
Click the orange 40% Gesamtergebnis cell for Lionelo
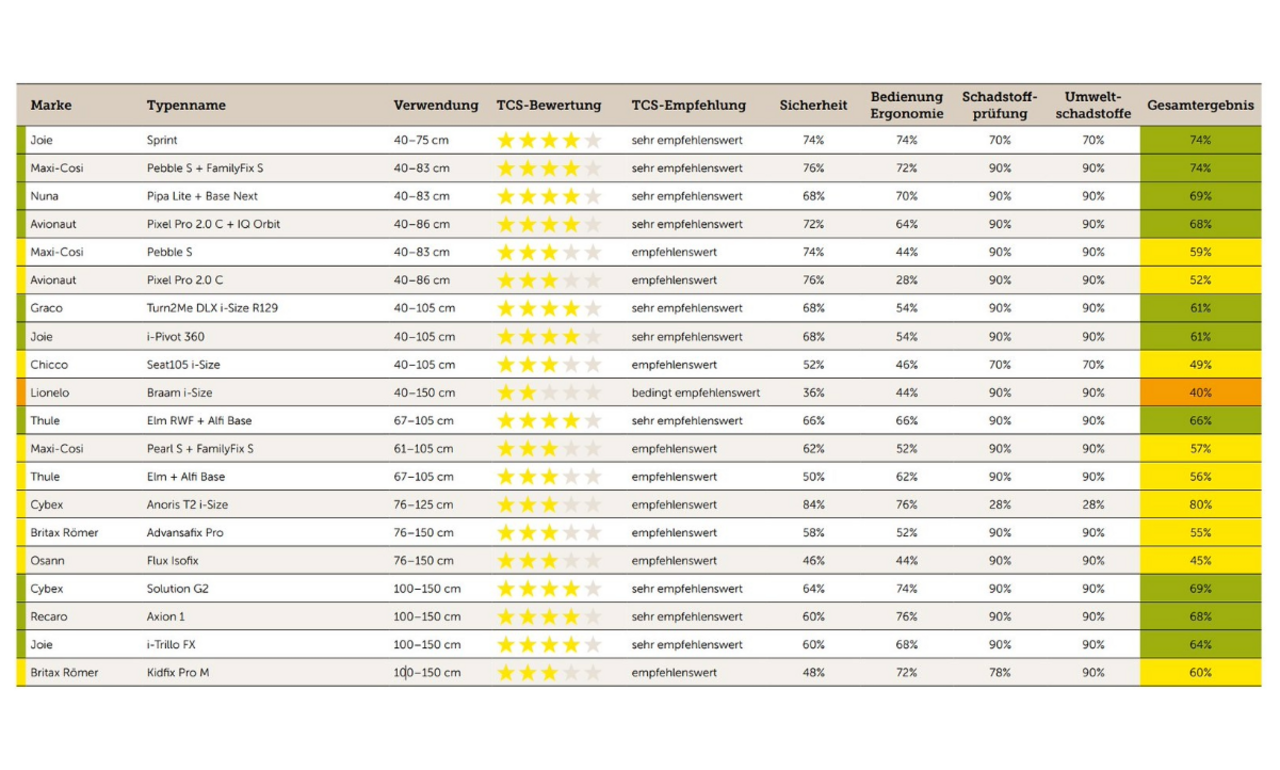[1200, 393]
